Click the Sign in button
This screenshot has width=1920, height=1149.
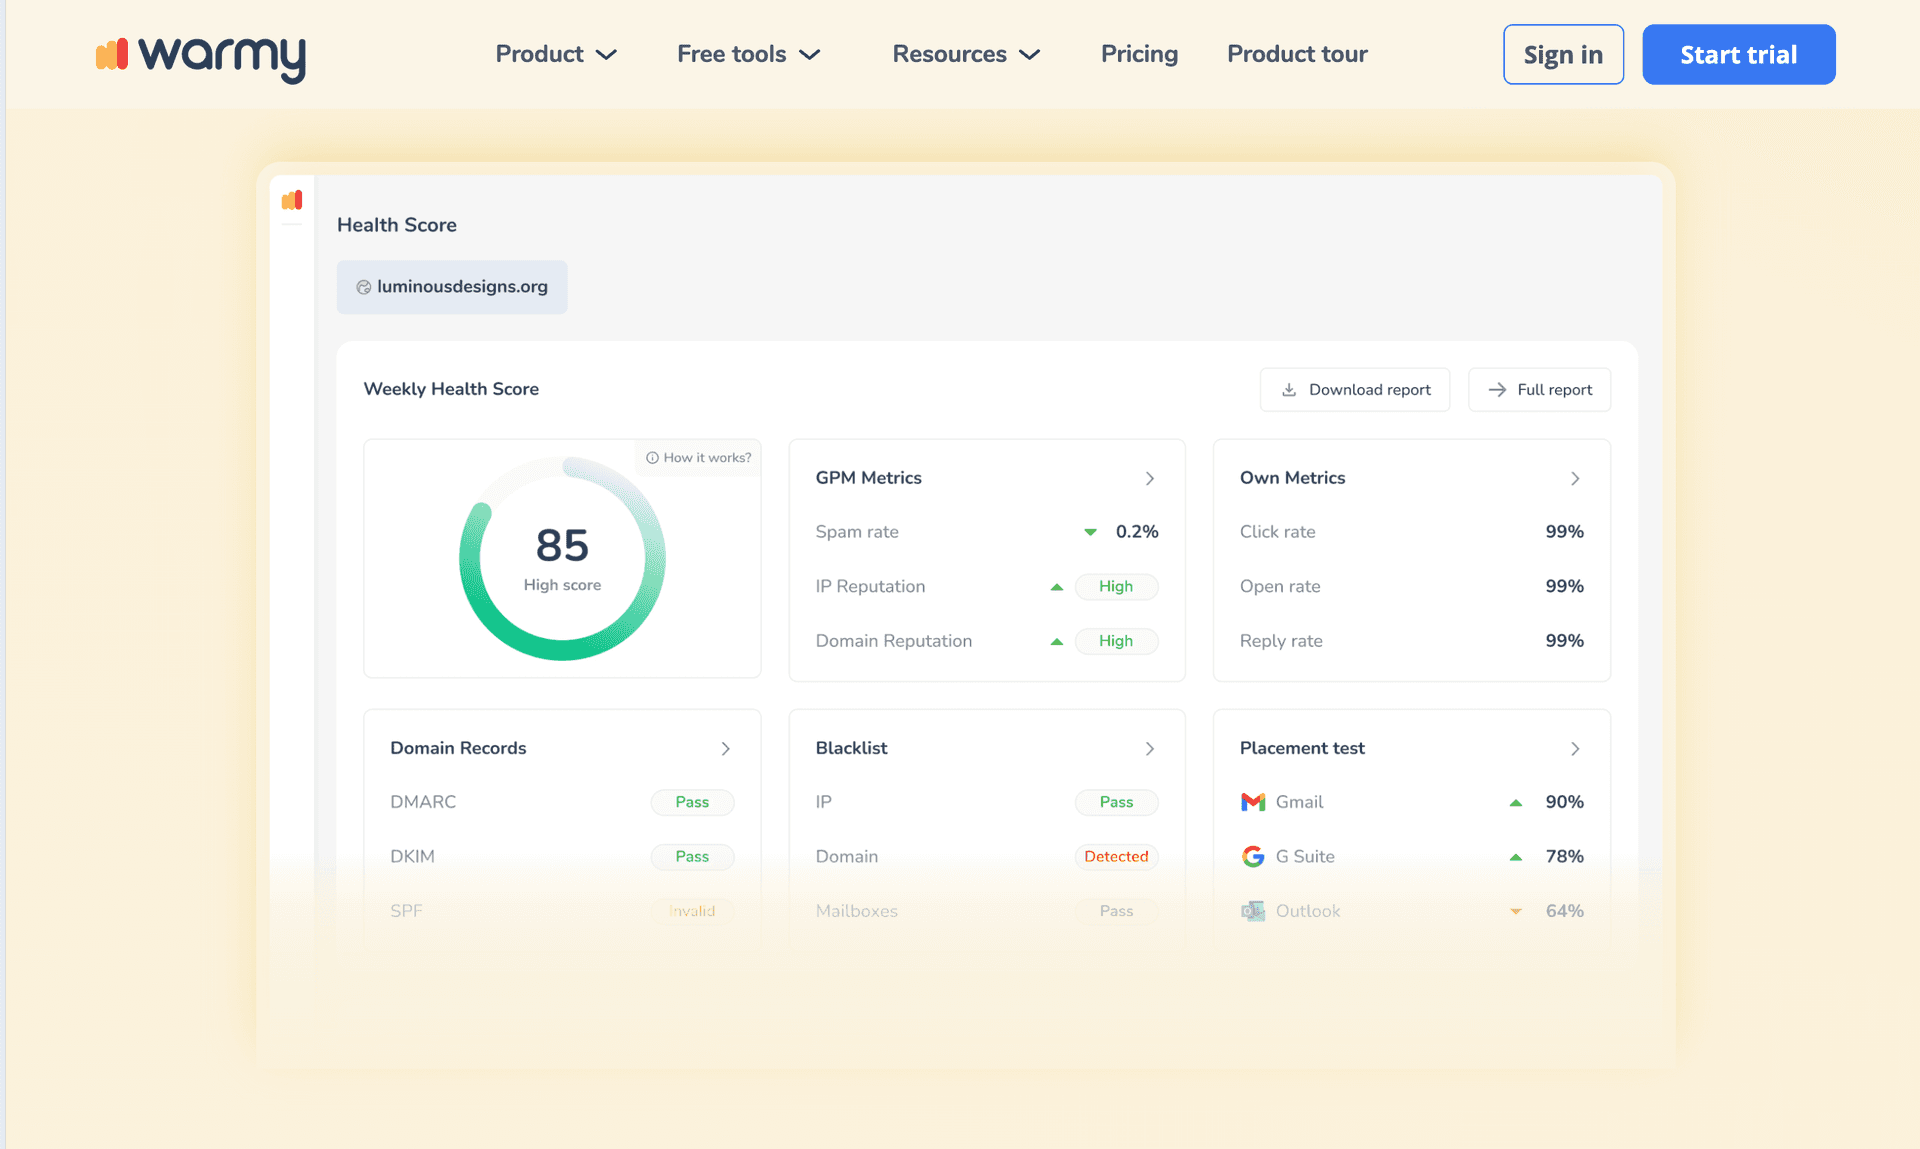click(1563, 54)
